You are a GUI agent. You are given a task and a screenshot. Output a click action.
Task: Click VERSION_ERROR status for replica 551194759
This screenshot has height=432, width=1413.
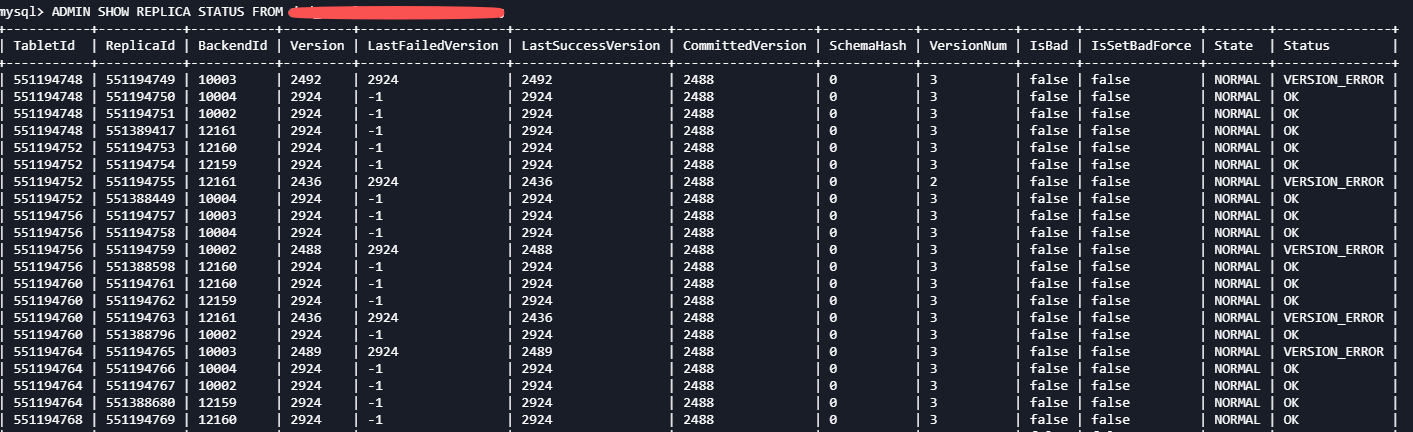tap(1333, 250)
